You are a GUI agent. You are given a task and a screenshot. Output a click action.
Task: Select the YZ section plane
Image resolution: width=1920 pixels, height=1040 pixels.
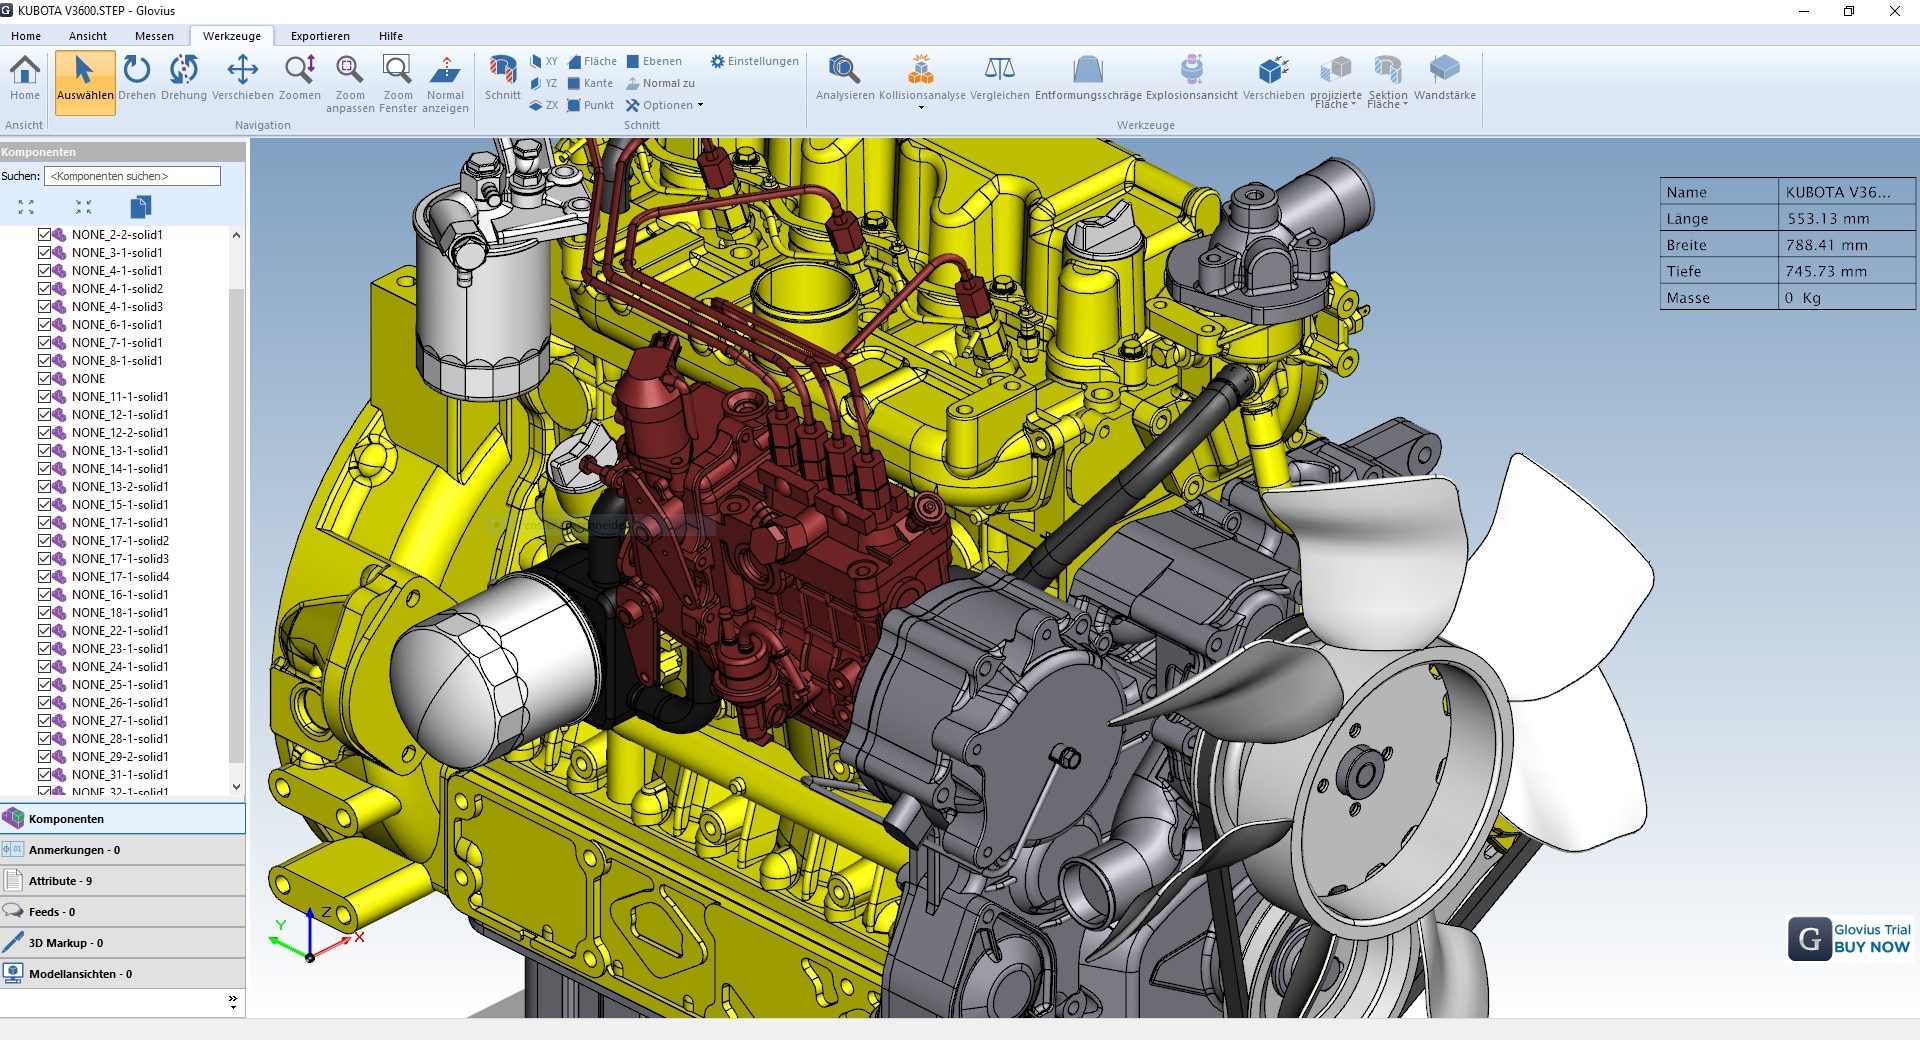[x=544, y=83]
